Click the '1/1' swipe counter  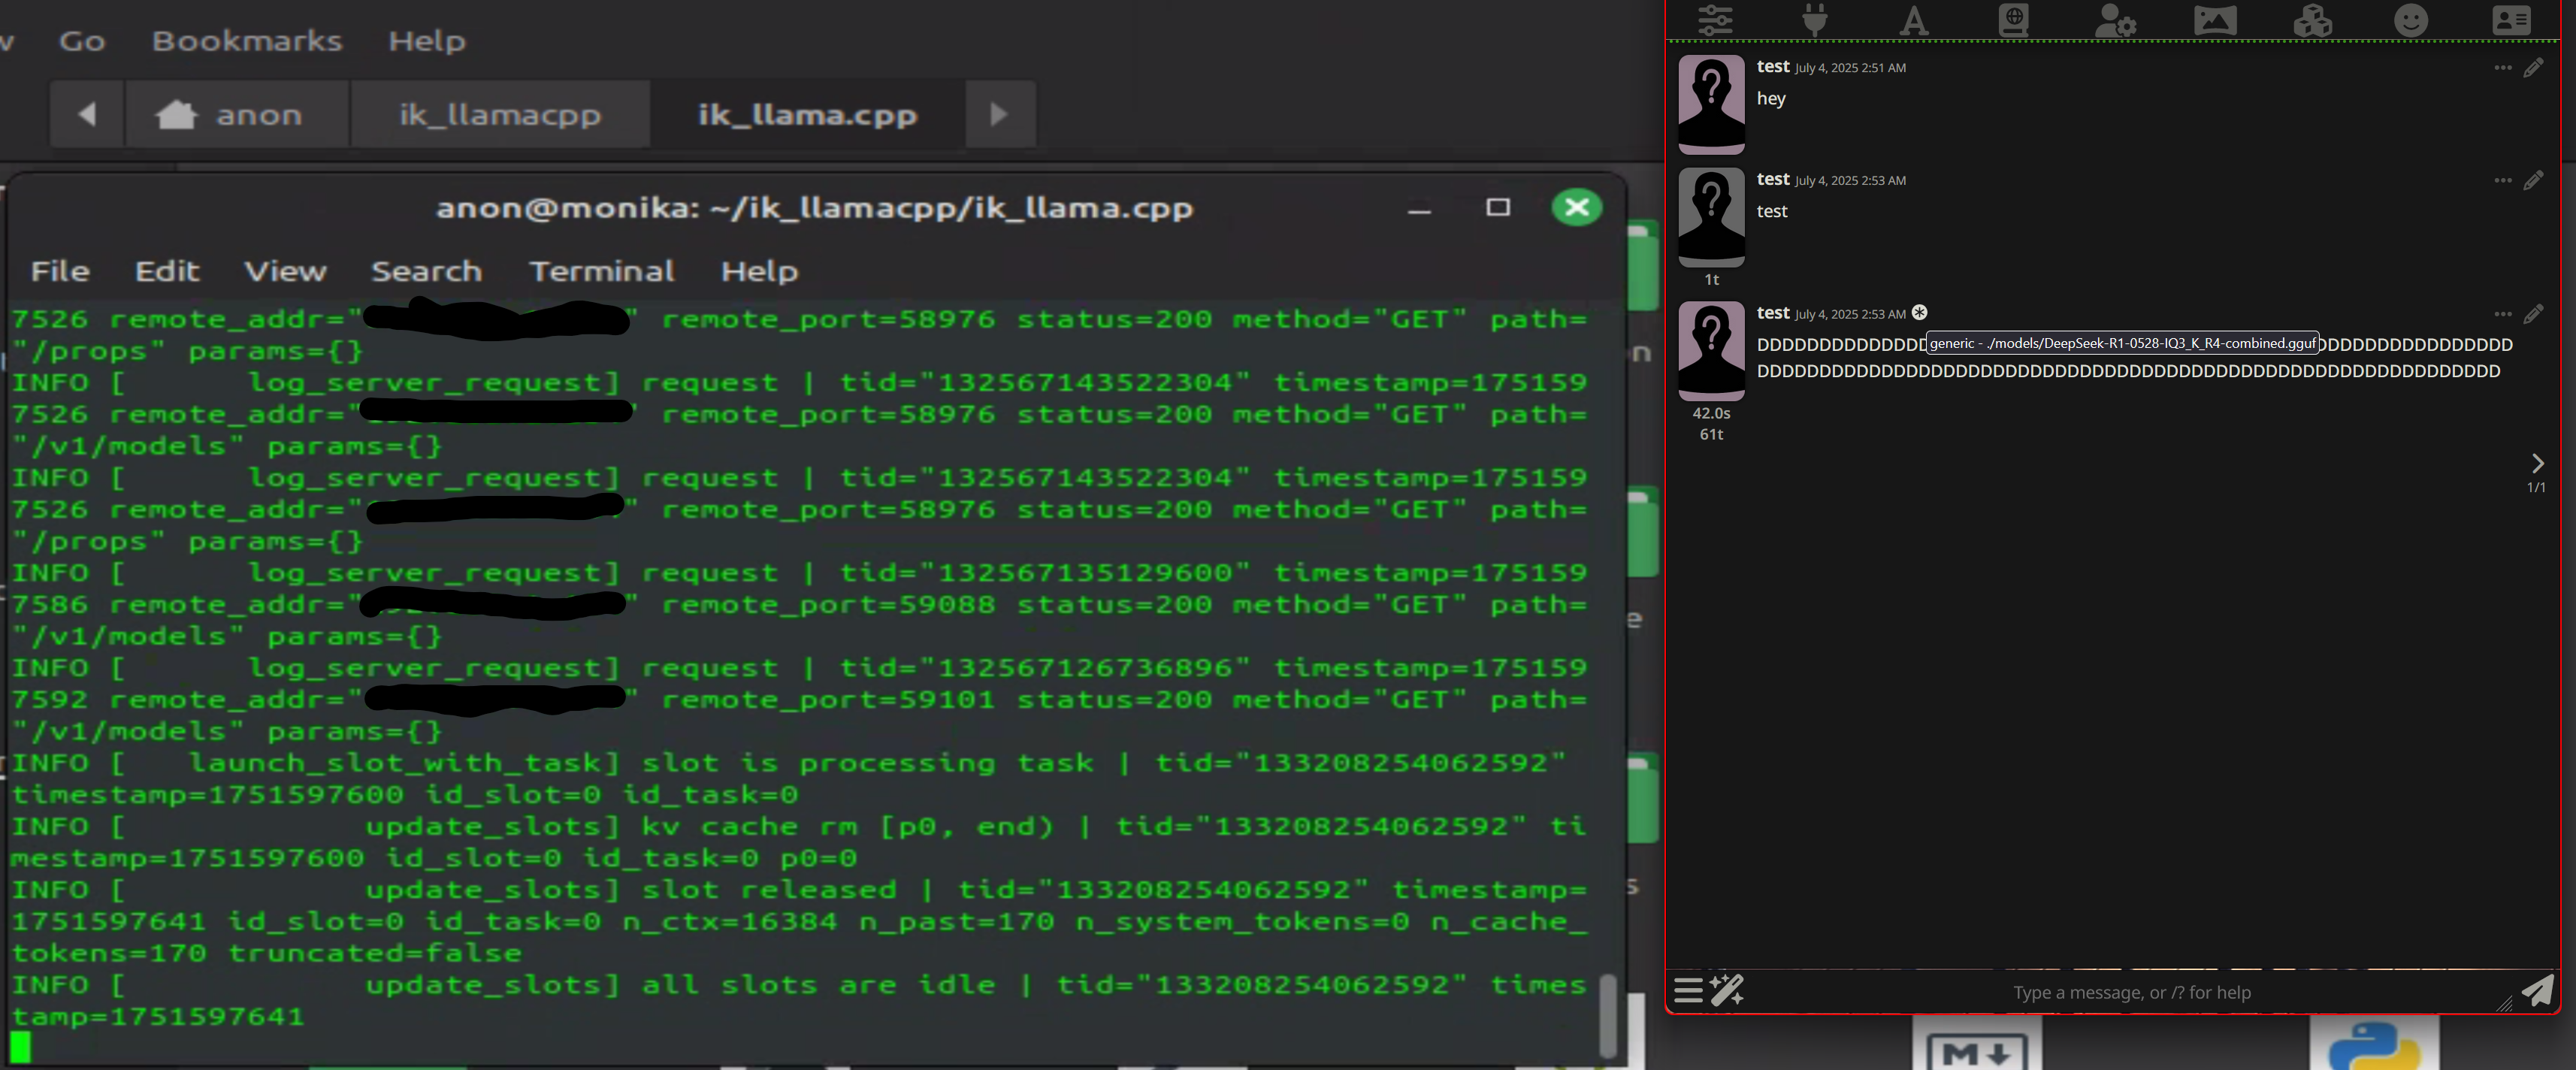point(2536,488)
